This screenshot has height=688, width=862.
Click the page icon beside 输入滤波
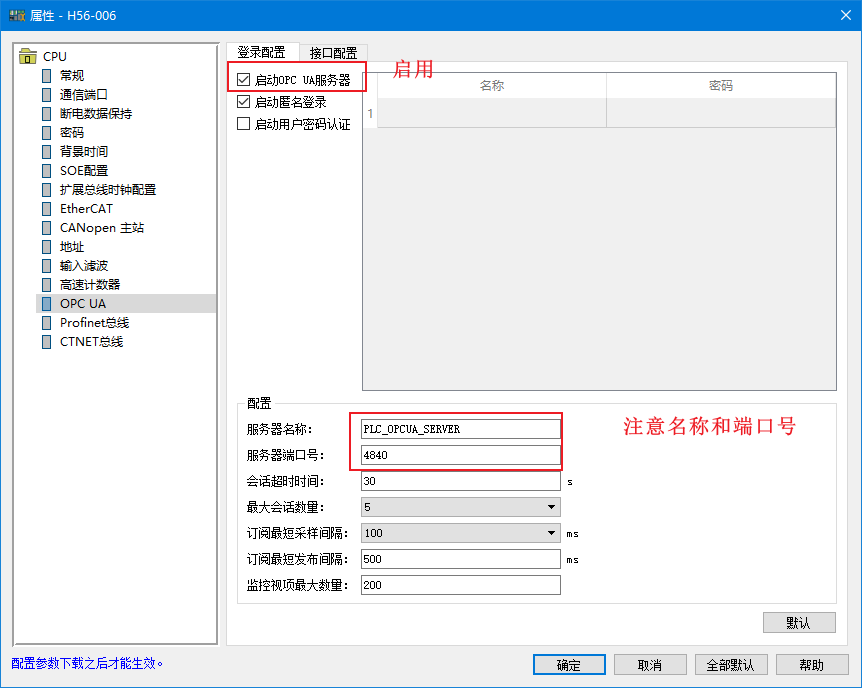[x=47, y=266]
